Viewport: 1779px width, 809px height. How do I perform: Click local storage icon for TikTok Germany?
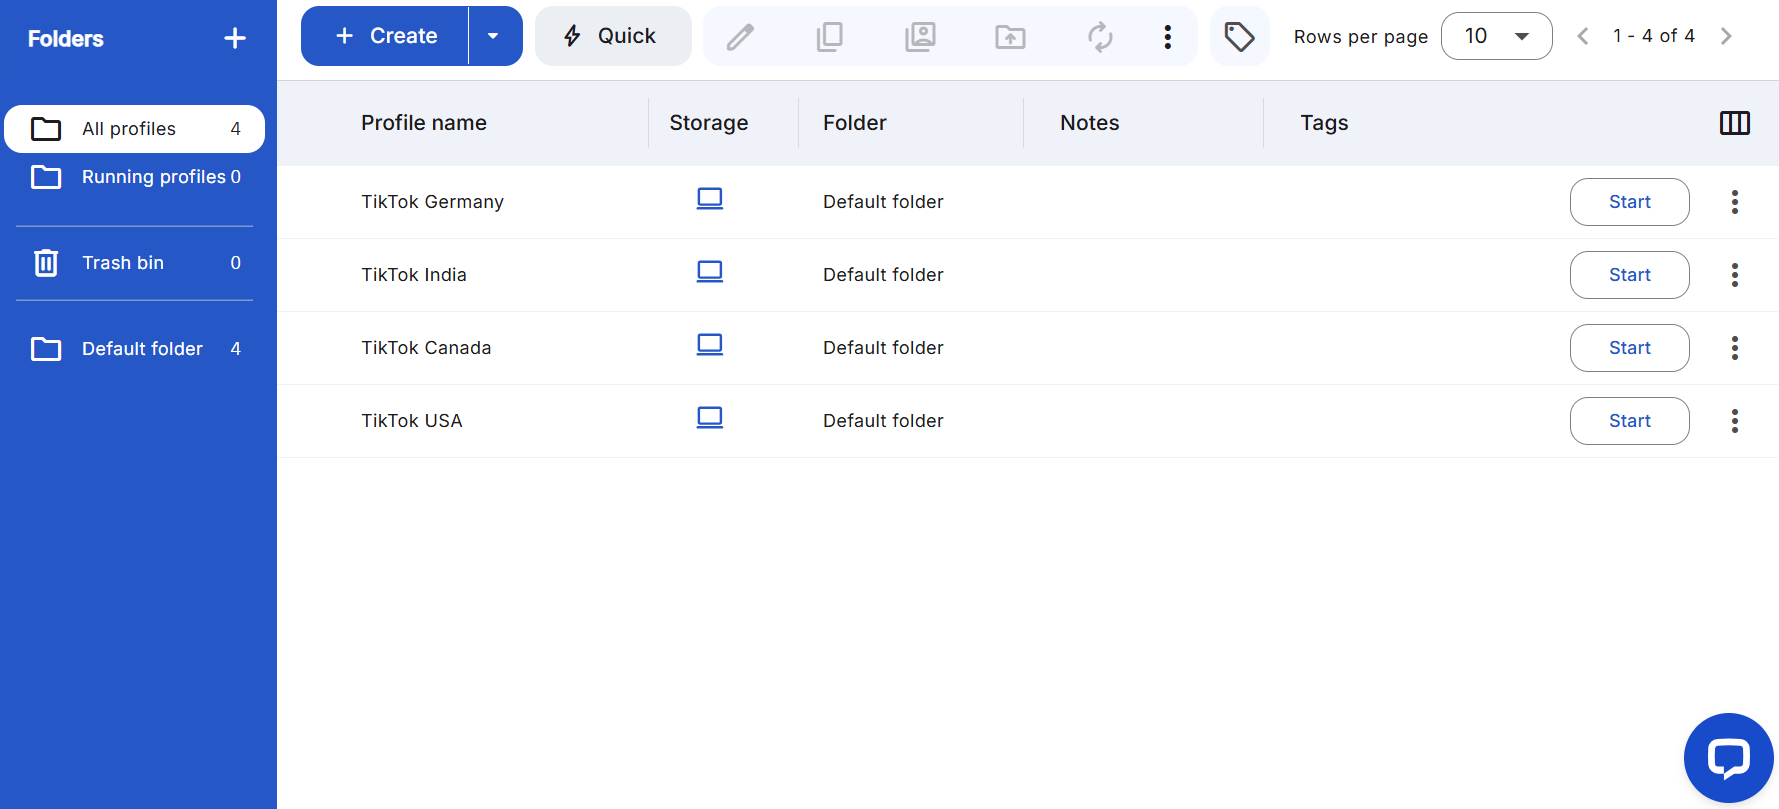pyautogui.click(x=710, y=199)
